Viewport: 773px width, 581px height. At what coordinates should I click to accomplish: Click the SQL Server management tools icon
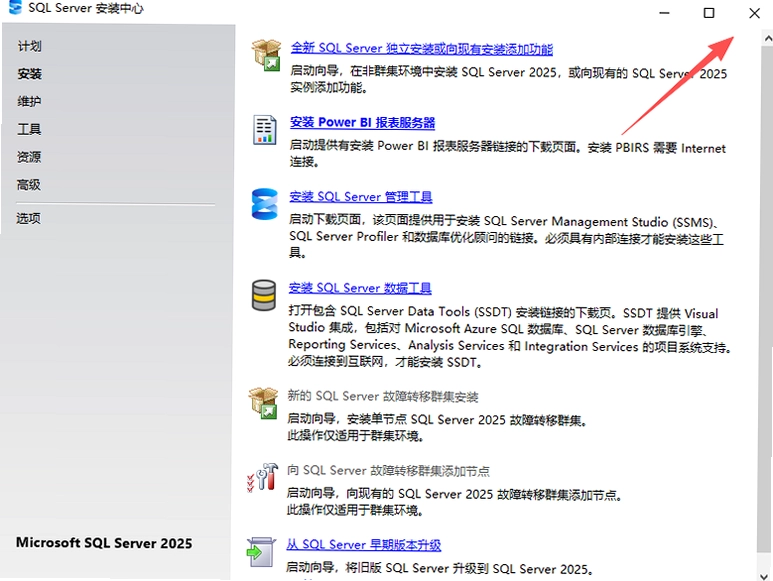coord(265,204)
